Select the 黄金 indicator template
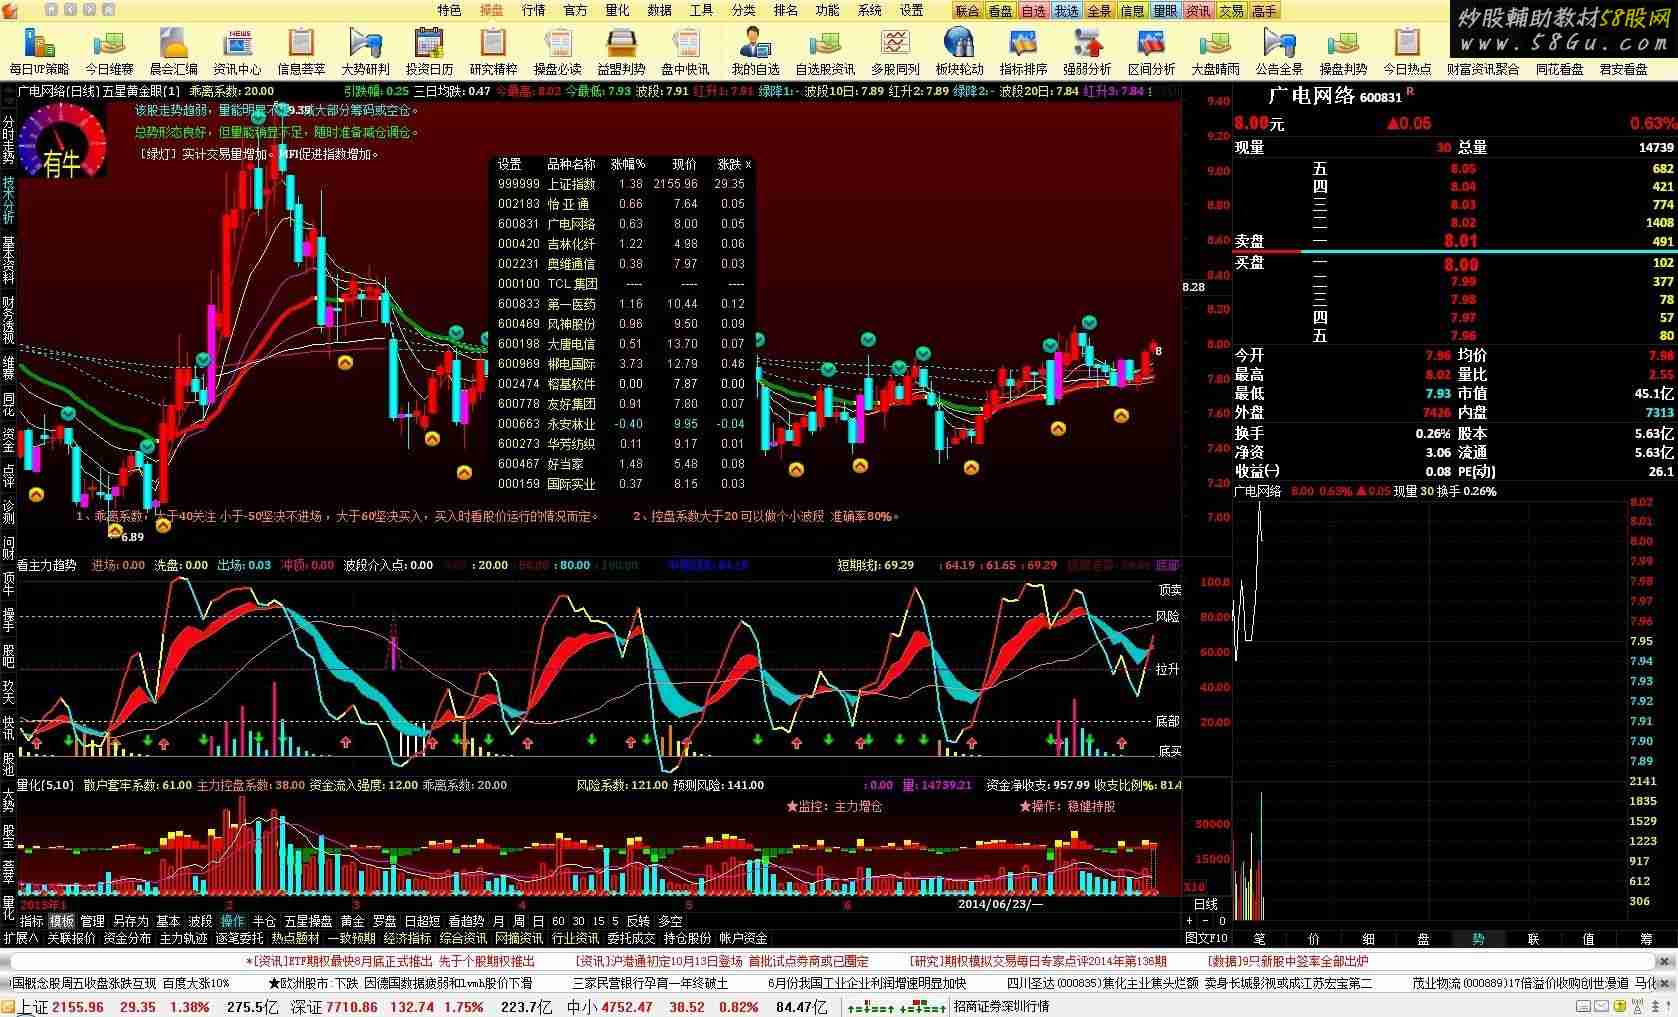Image resolution: width=1678 pixels, height=1017 pixels. 352,921
